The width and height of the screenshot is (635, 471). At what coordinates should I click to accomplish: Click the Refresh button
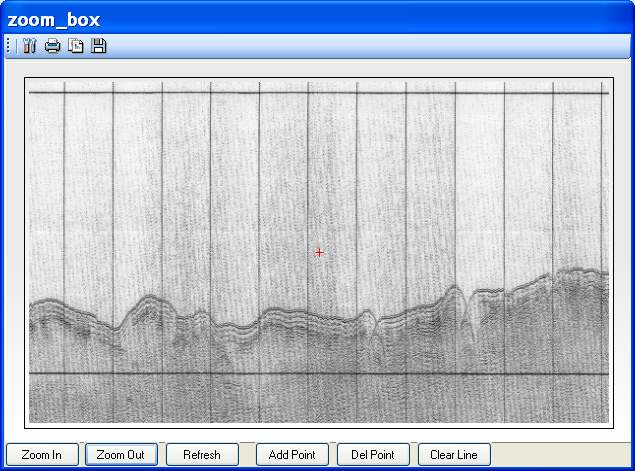point(202,455)
